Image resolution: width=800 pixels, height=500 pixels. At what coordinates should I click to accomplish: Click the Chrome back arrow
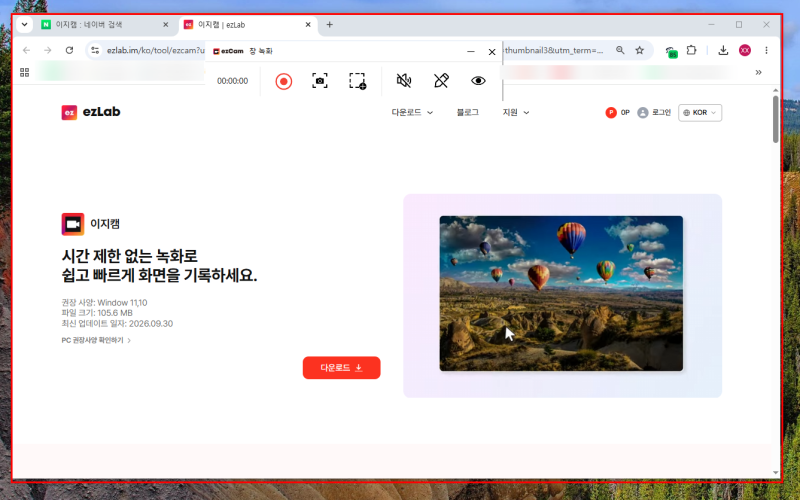click(x=27, y=50)
